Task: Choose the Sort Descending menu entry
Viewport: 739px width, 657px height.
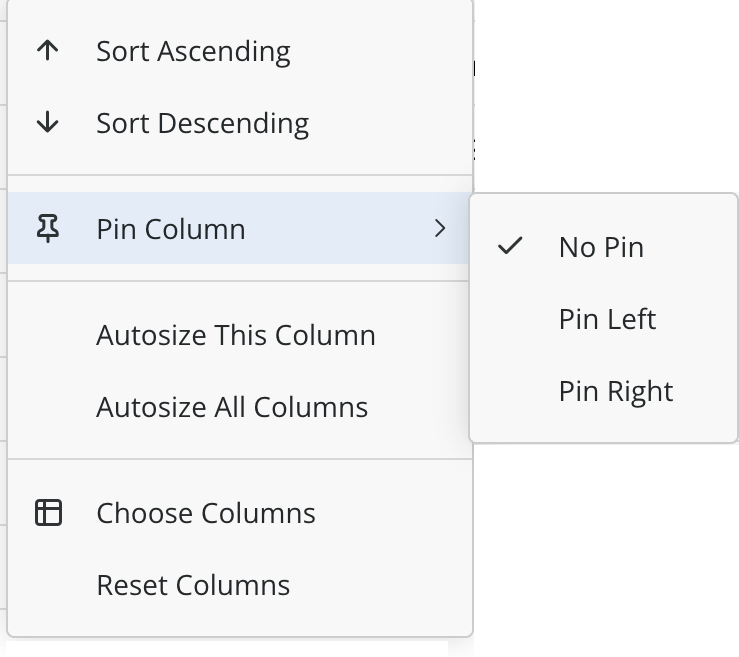Action: point(202,123)
